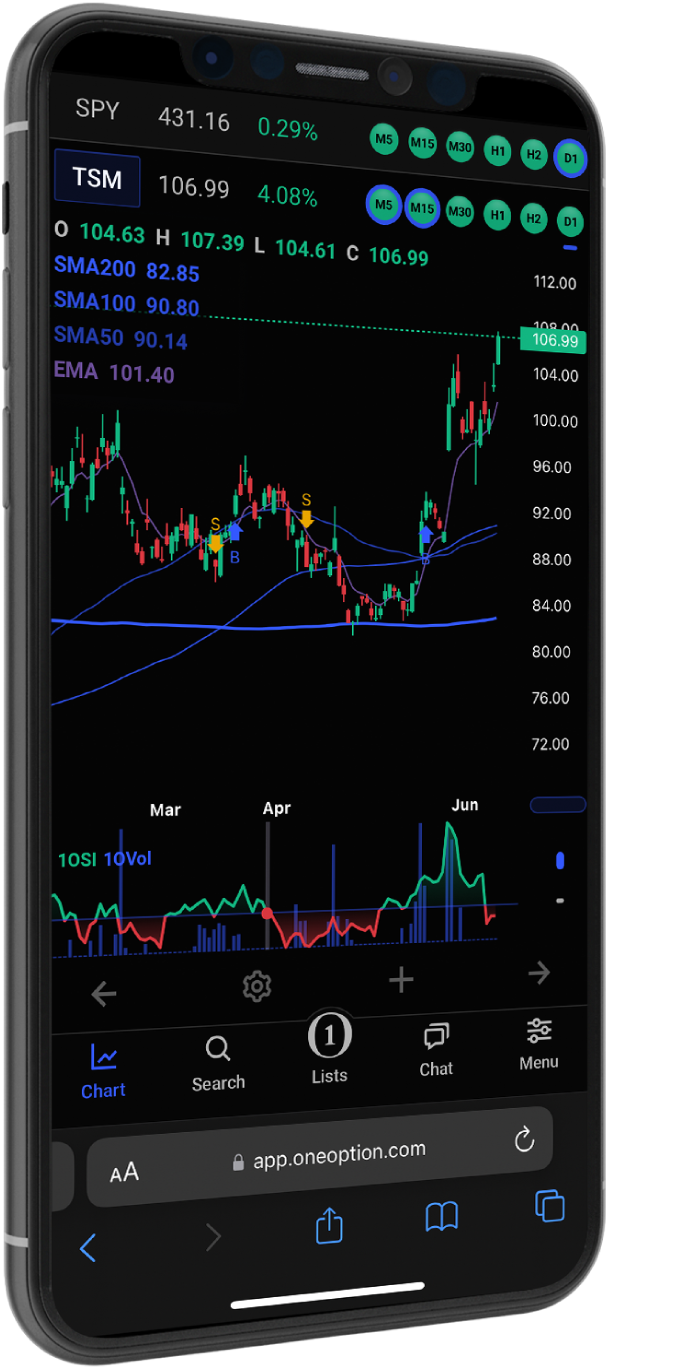Click the SPY ticker label
This screenshot has width=696, height=1368.
[98, 110]
